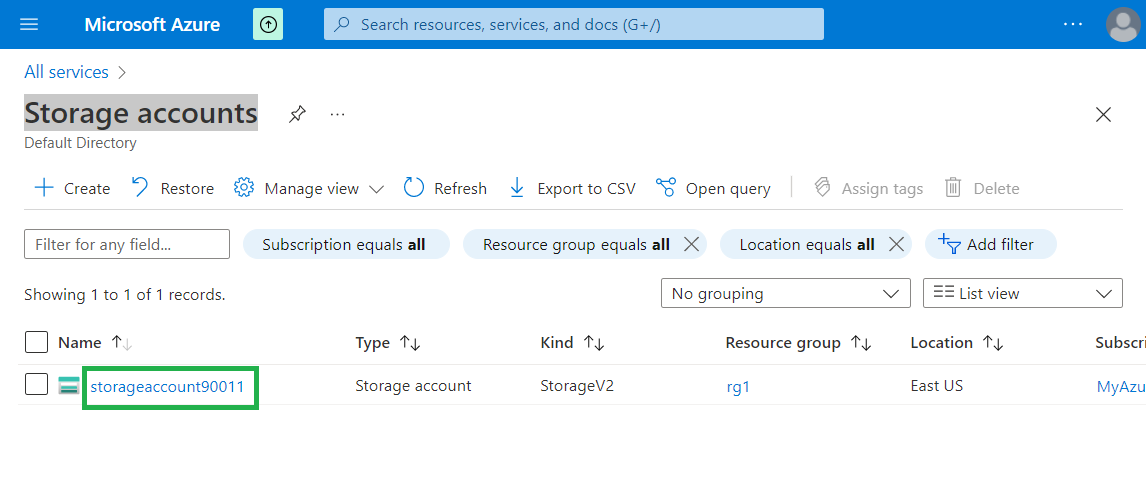Remove the Resource group filter
The image size is (1146, 484).
(x=691, y=245)
